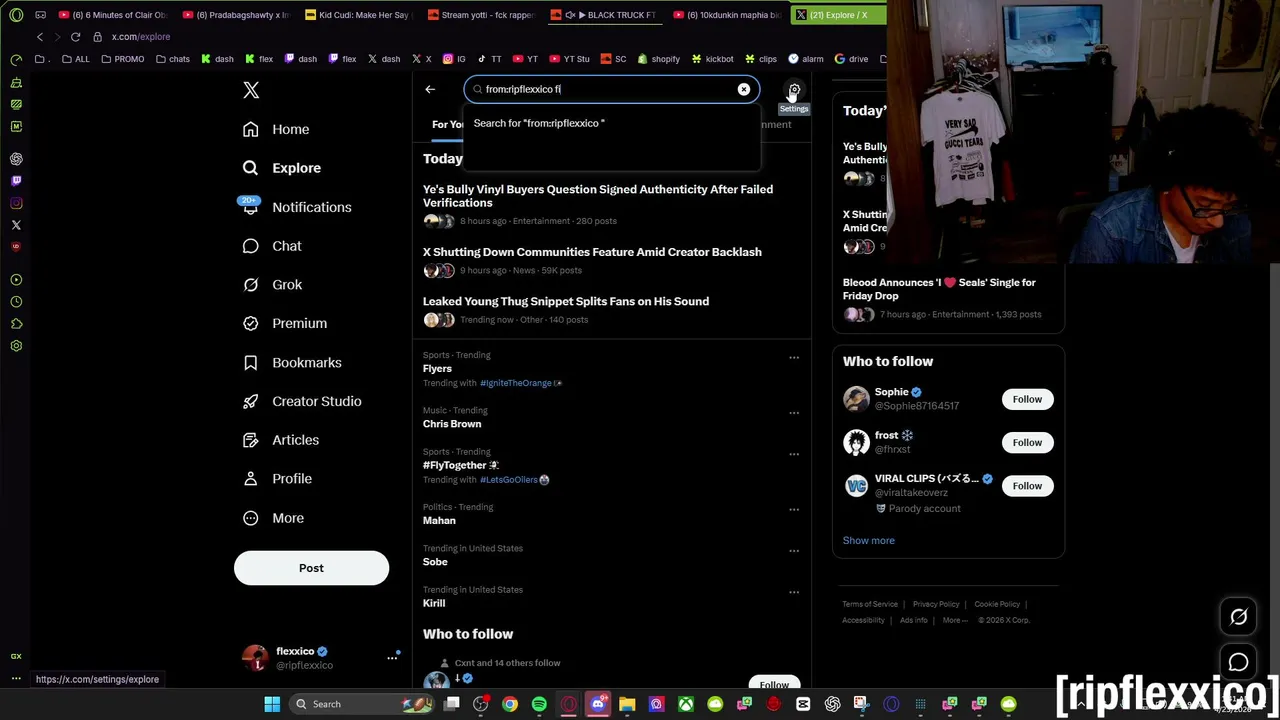Click into the search query field
This screenshot has height=720, width=1280.
coord(610,89)
